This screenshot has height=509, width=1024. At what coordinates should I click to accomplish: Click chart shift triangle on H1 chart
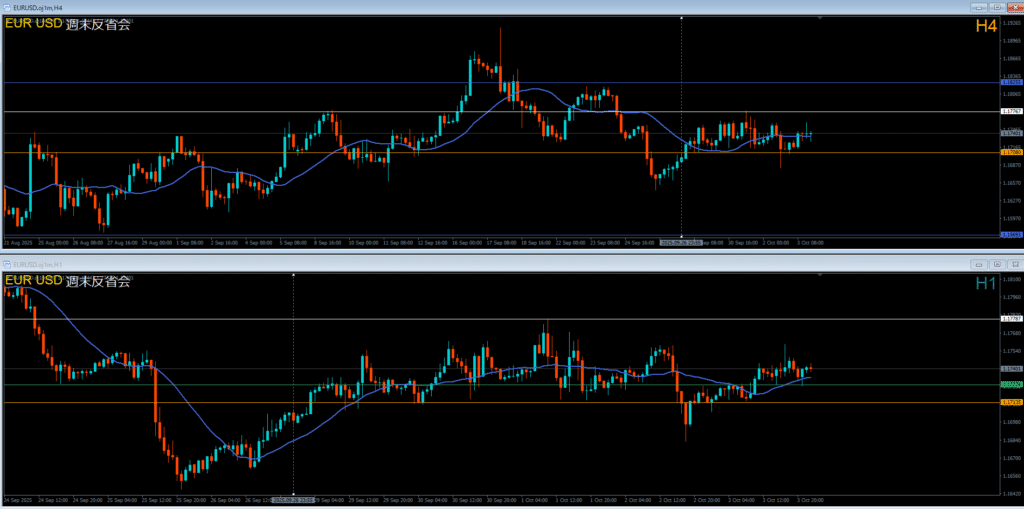820,274
